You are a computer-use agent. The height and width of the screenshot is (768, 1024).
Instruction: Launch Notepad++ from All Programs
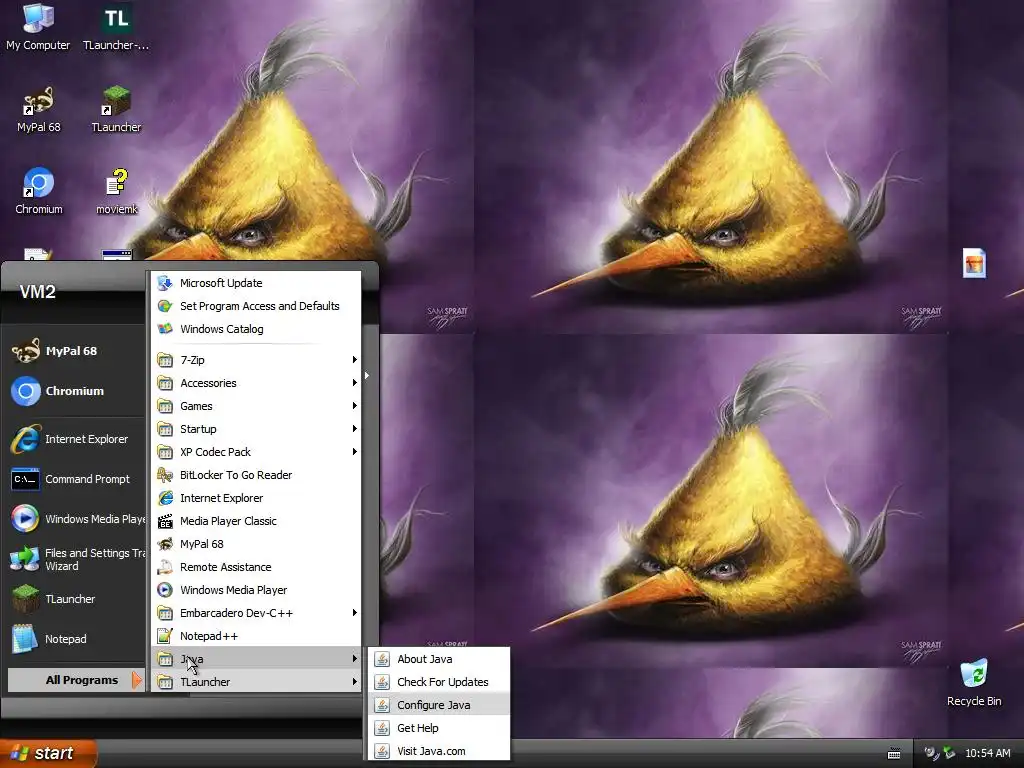click(256, 635)
